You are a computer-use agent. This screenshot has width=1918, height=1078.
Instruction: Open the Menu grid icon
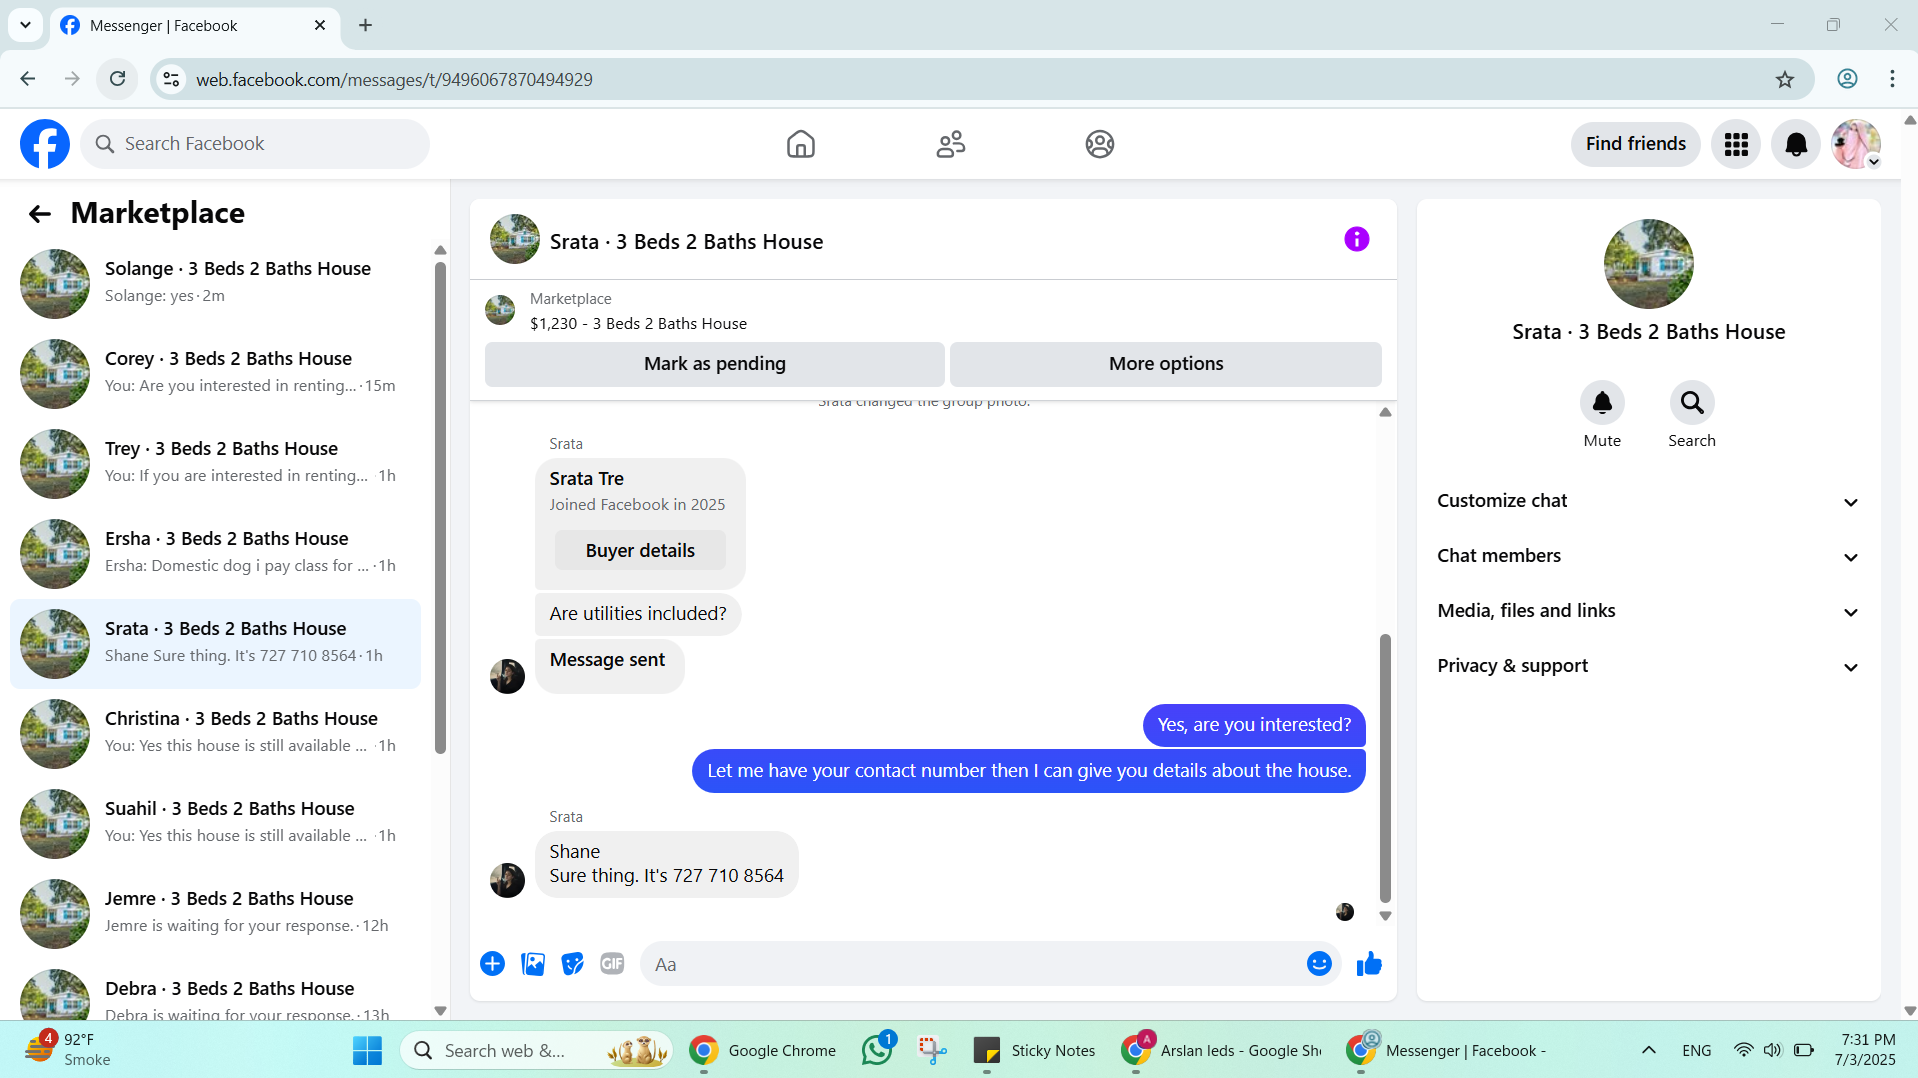point(1736,144)
